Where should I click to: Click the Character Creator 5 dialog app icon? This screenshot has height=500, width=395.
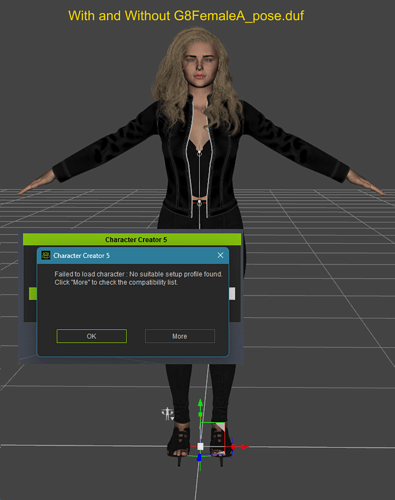click(x=46, y=255)
